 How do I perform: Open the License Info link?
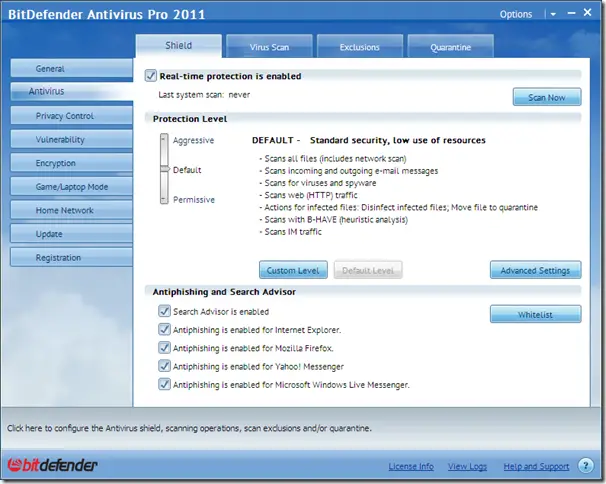click(411, 466)
